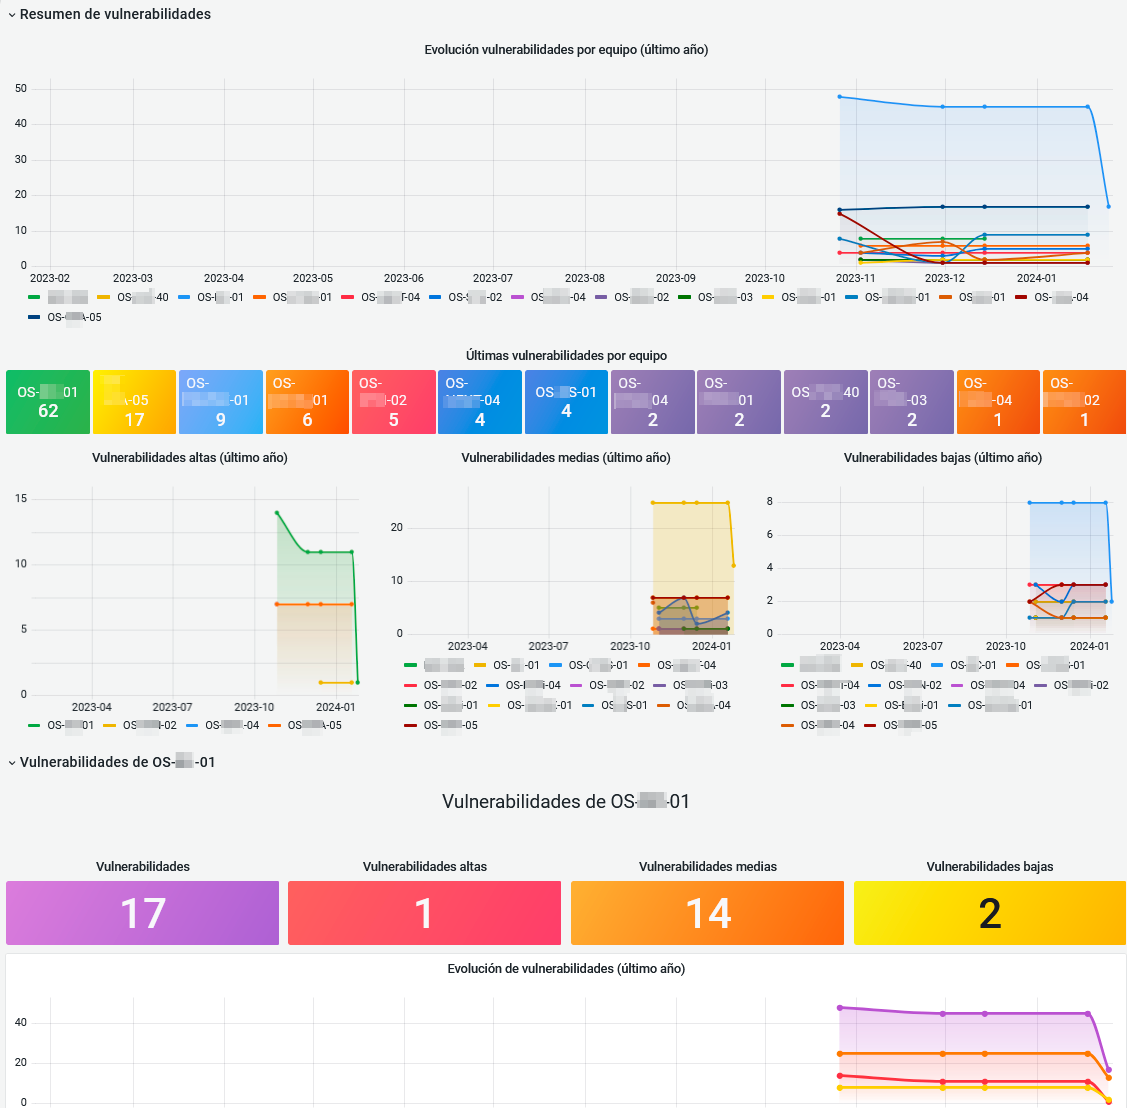
Task: Select the light blue tile showing 9
Action: pos(221,402)
